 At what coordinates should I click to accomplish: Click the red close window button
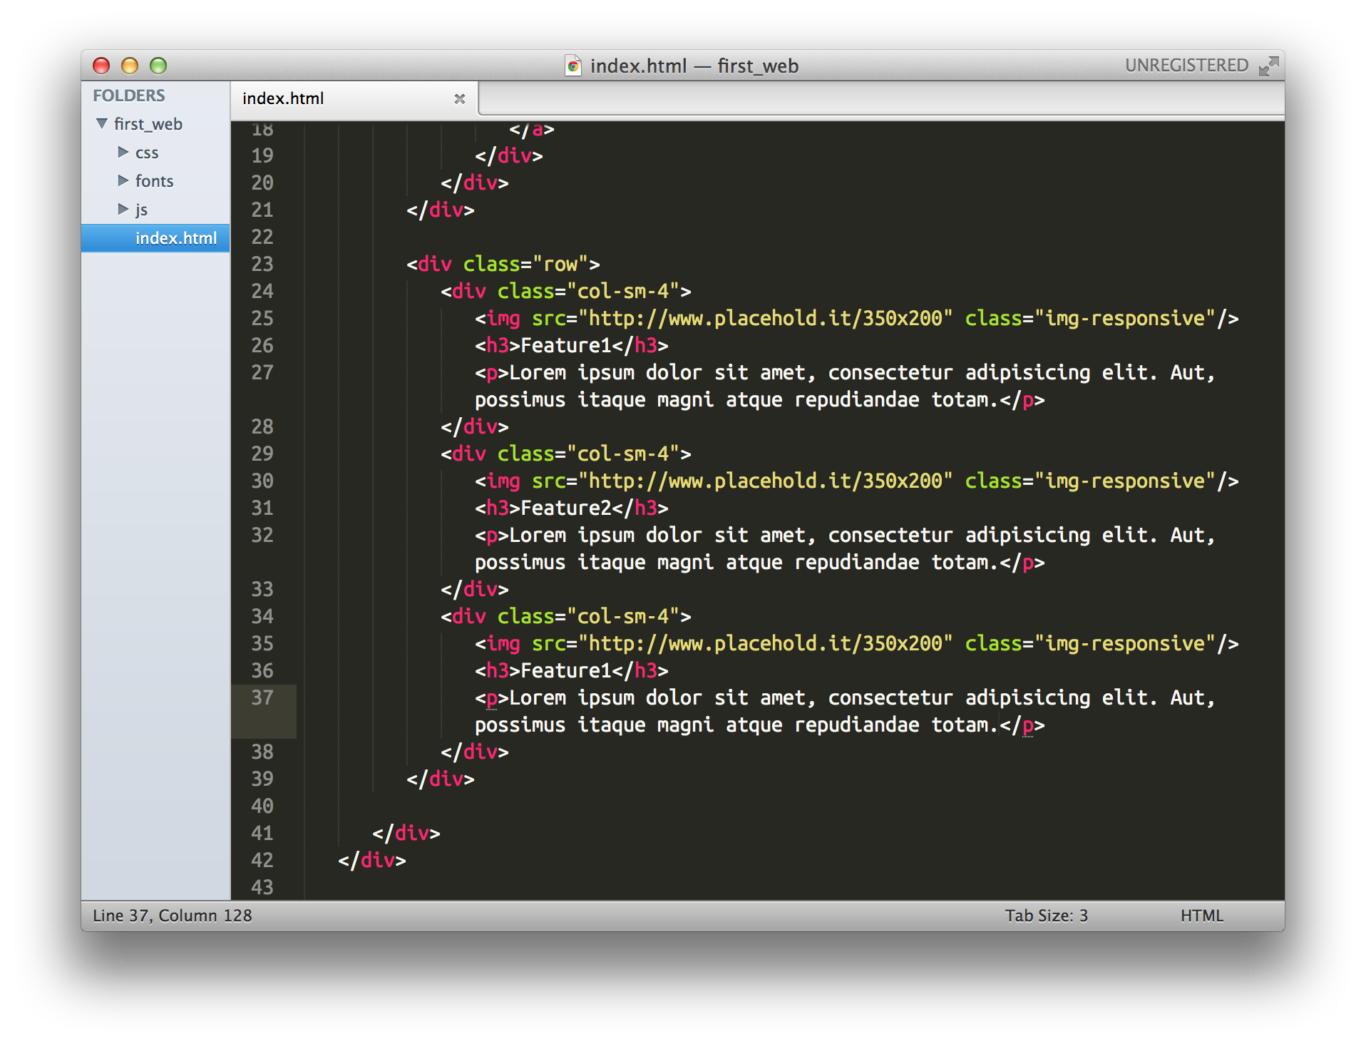point(101,66)
